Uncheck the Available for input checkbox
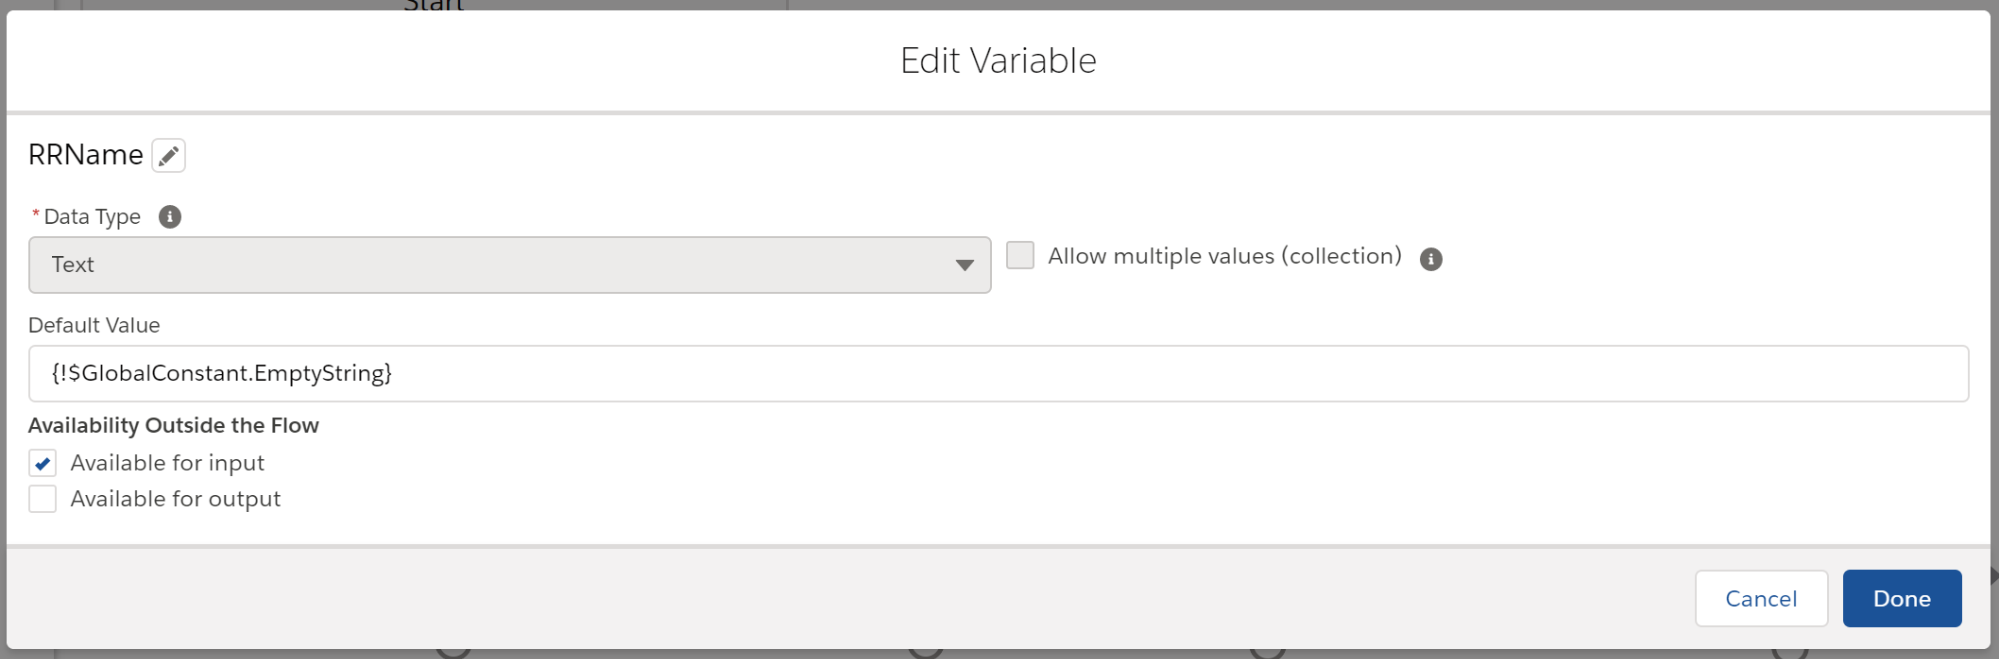This screenshot has width=1999, height=660. (x=43, y=463)
